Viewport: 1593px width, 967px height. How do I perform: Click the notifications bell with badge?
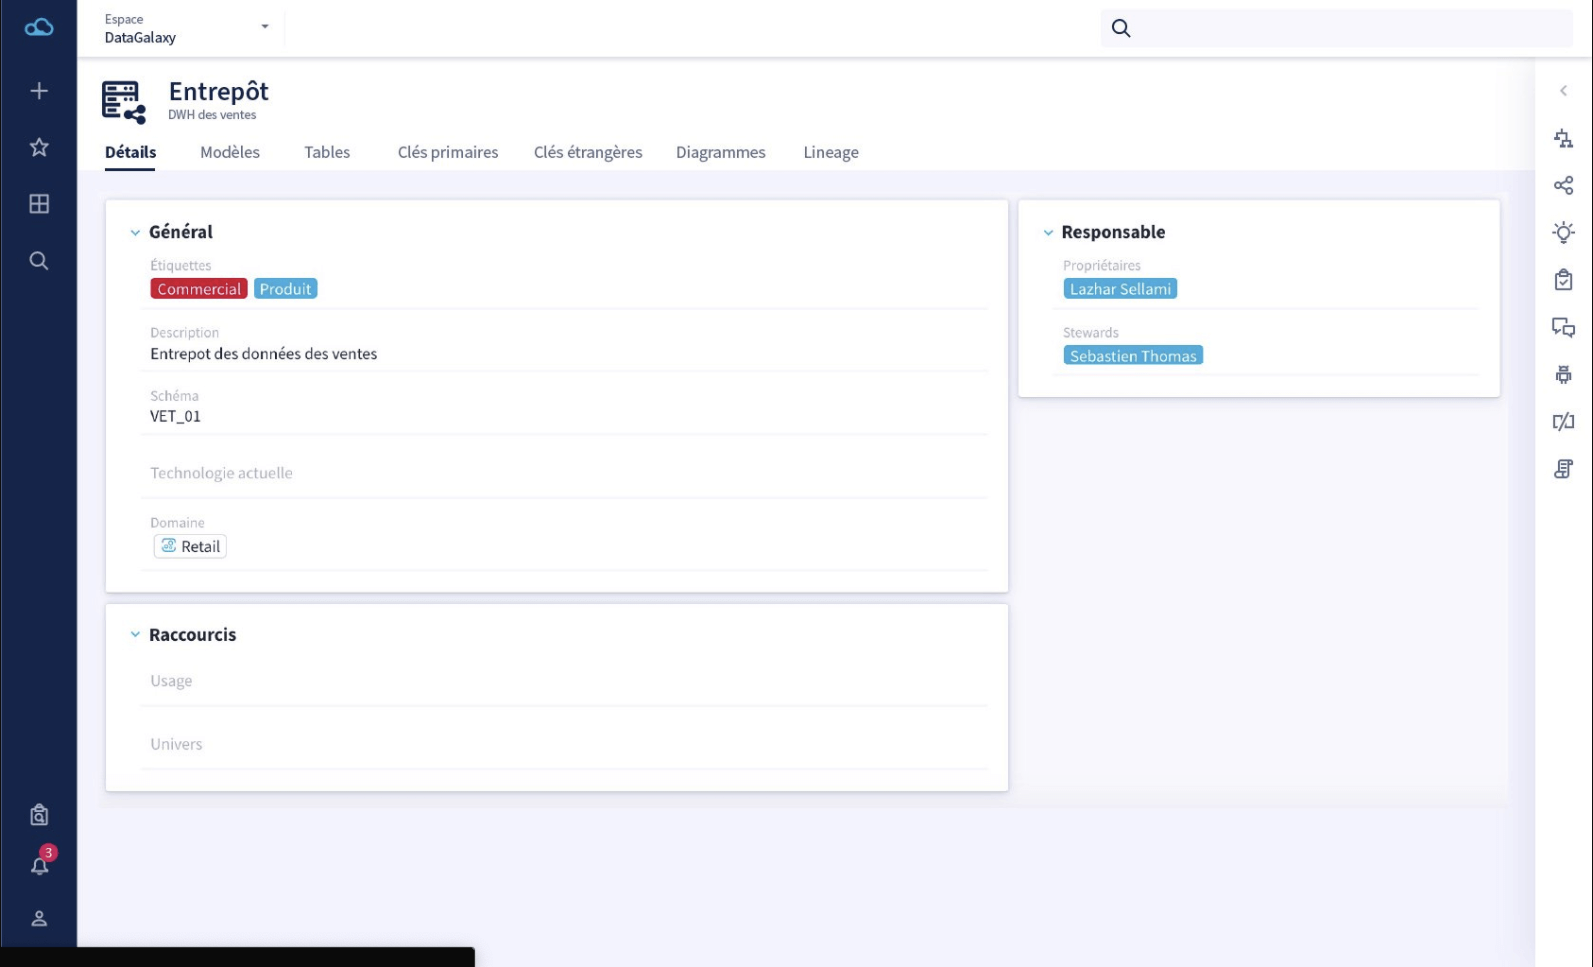tap(41, 862)
